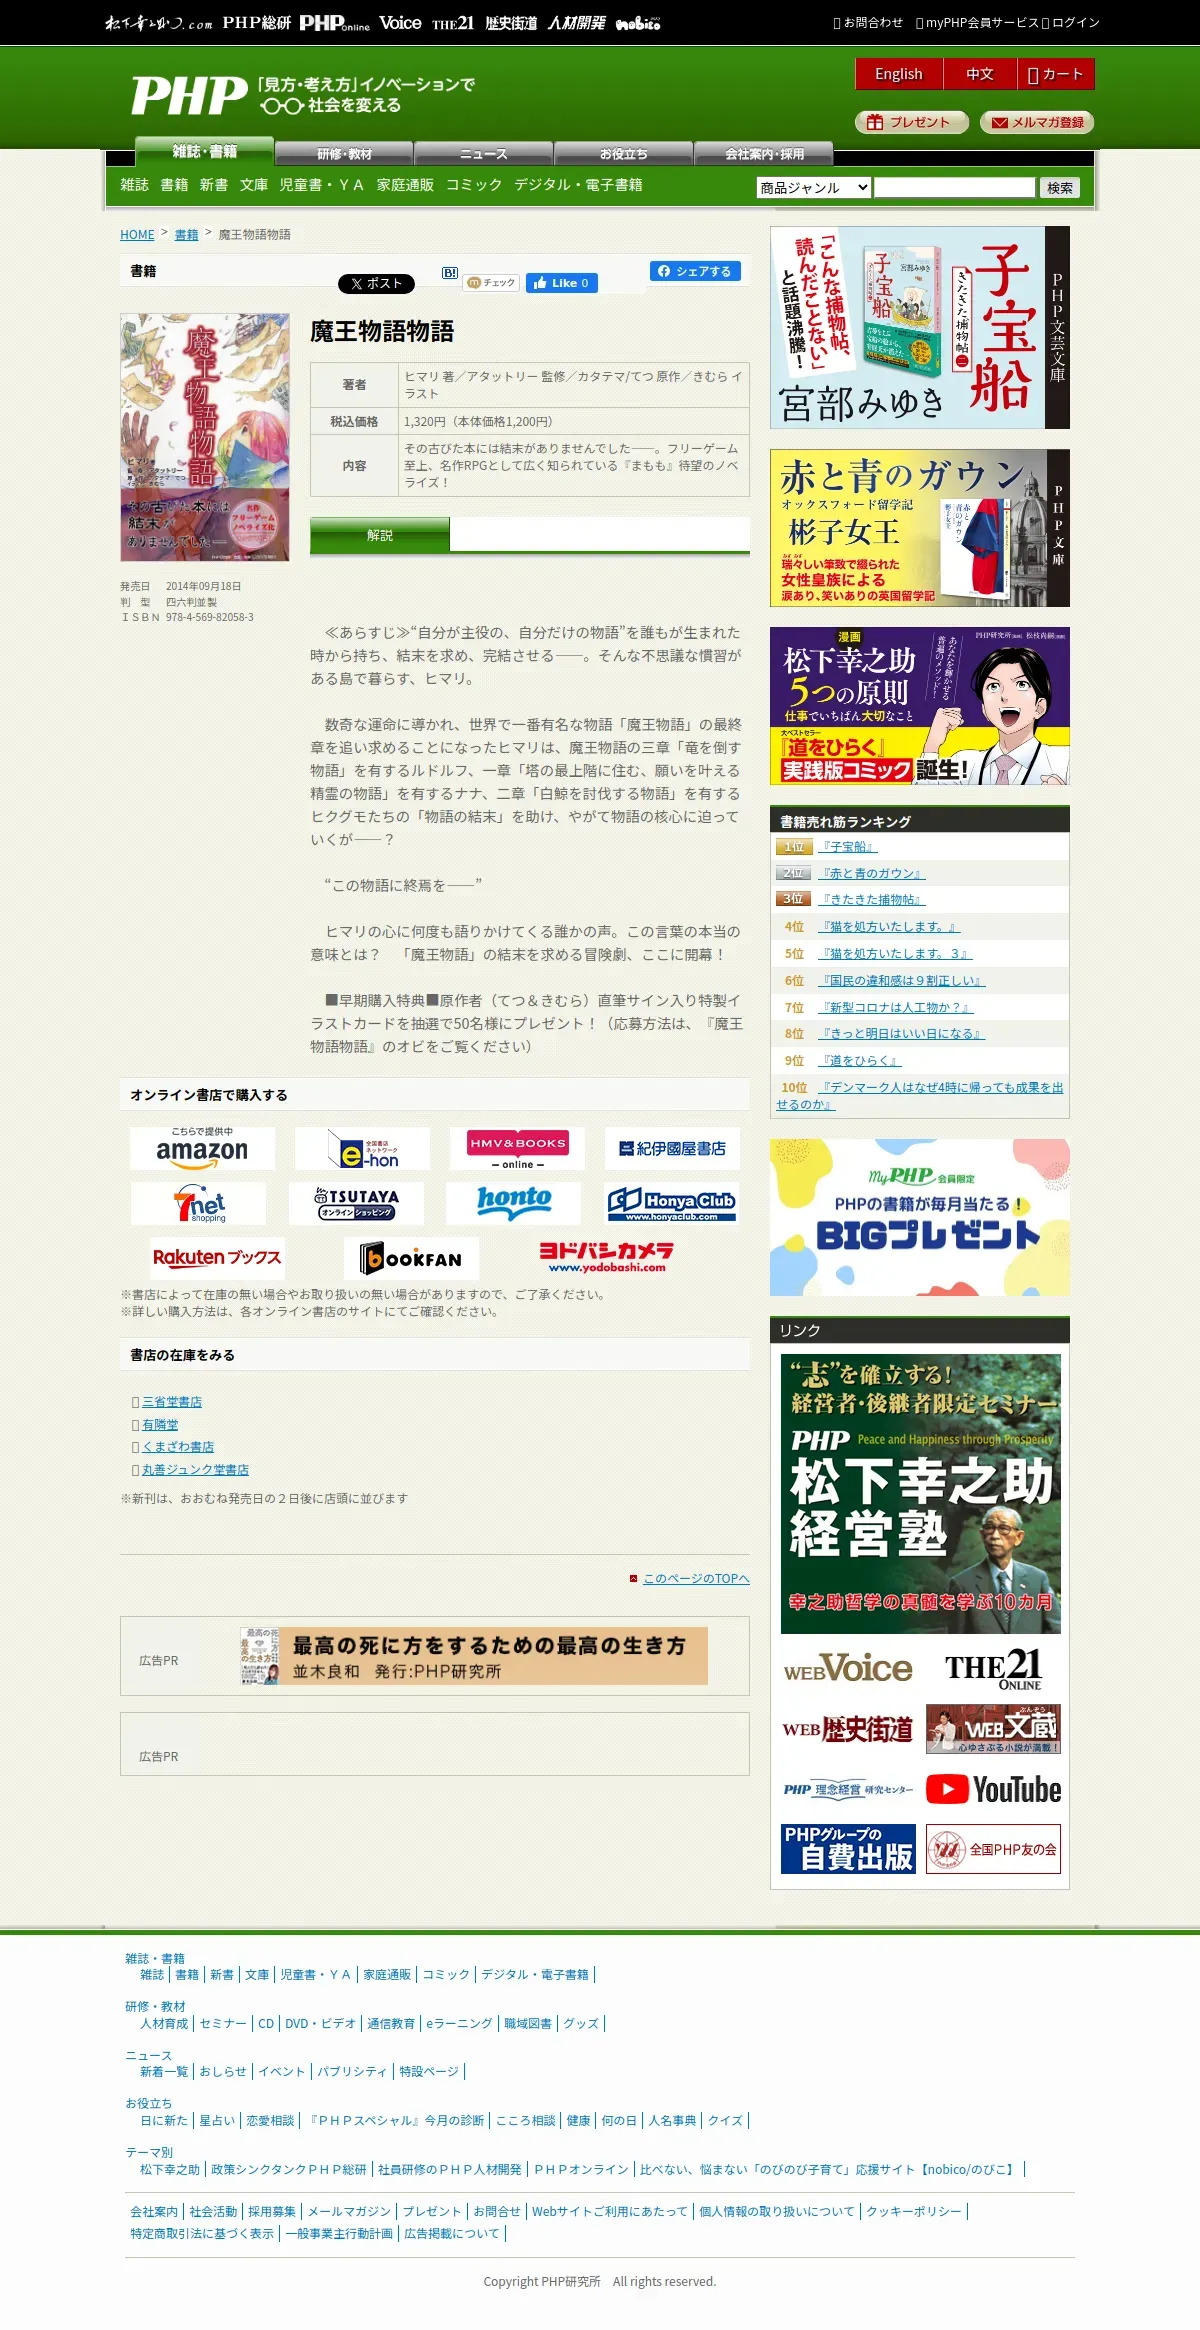Click the プレゼント button

(x=911, y=122)
